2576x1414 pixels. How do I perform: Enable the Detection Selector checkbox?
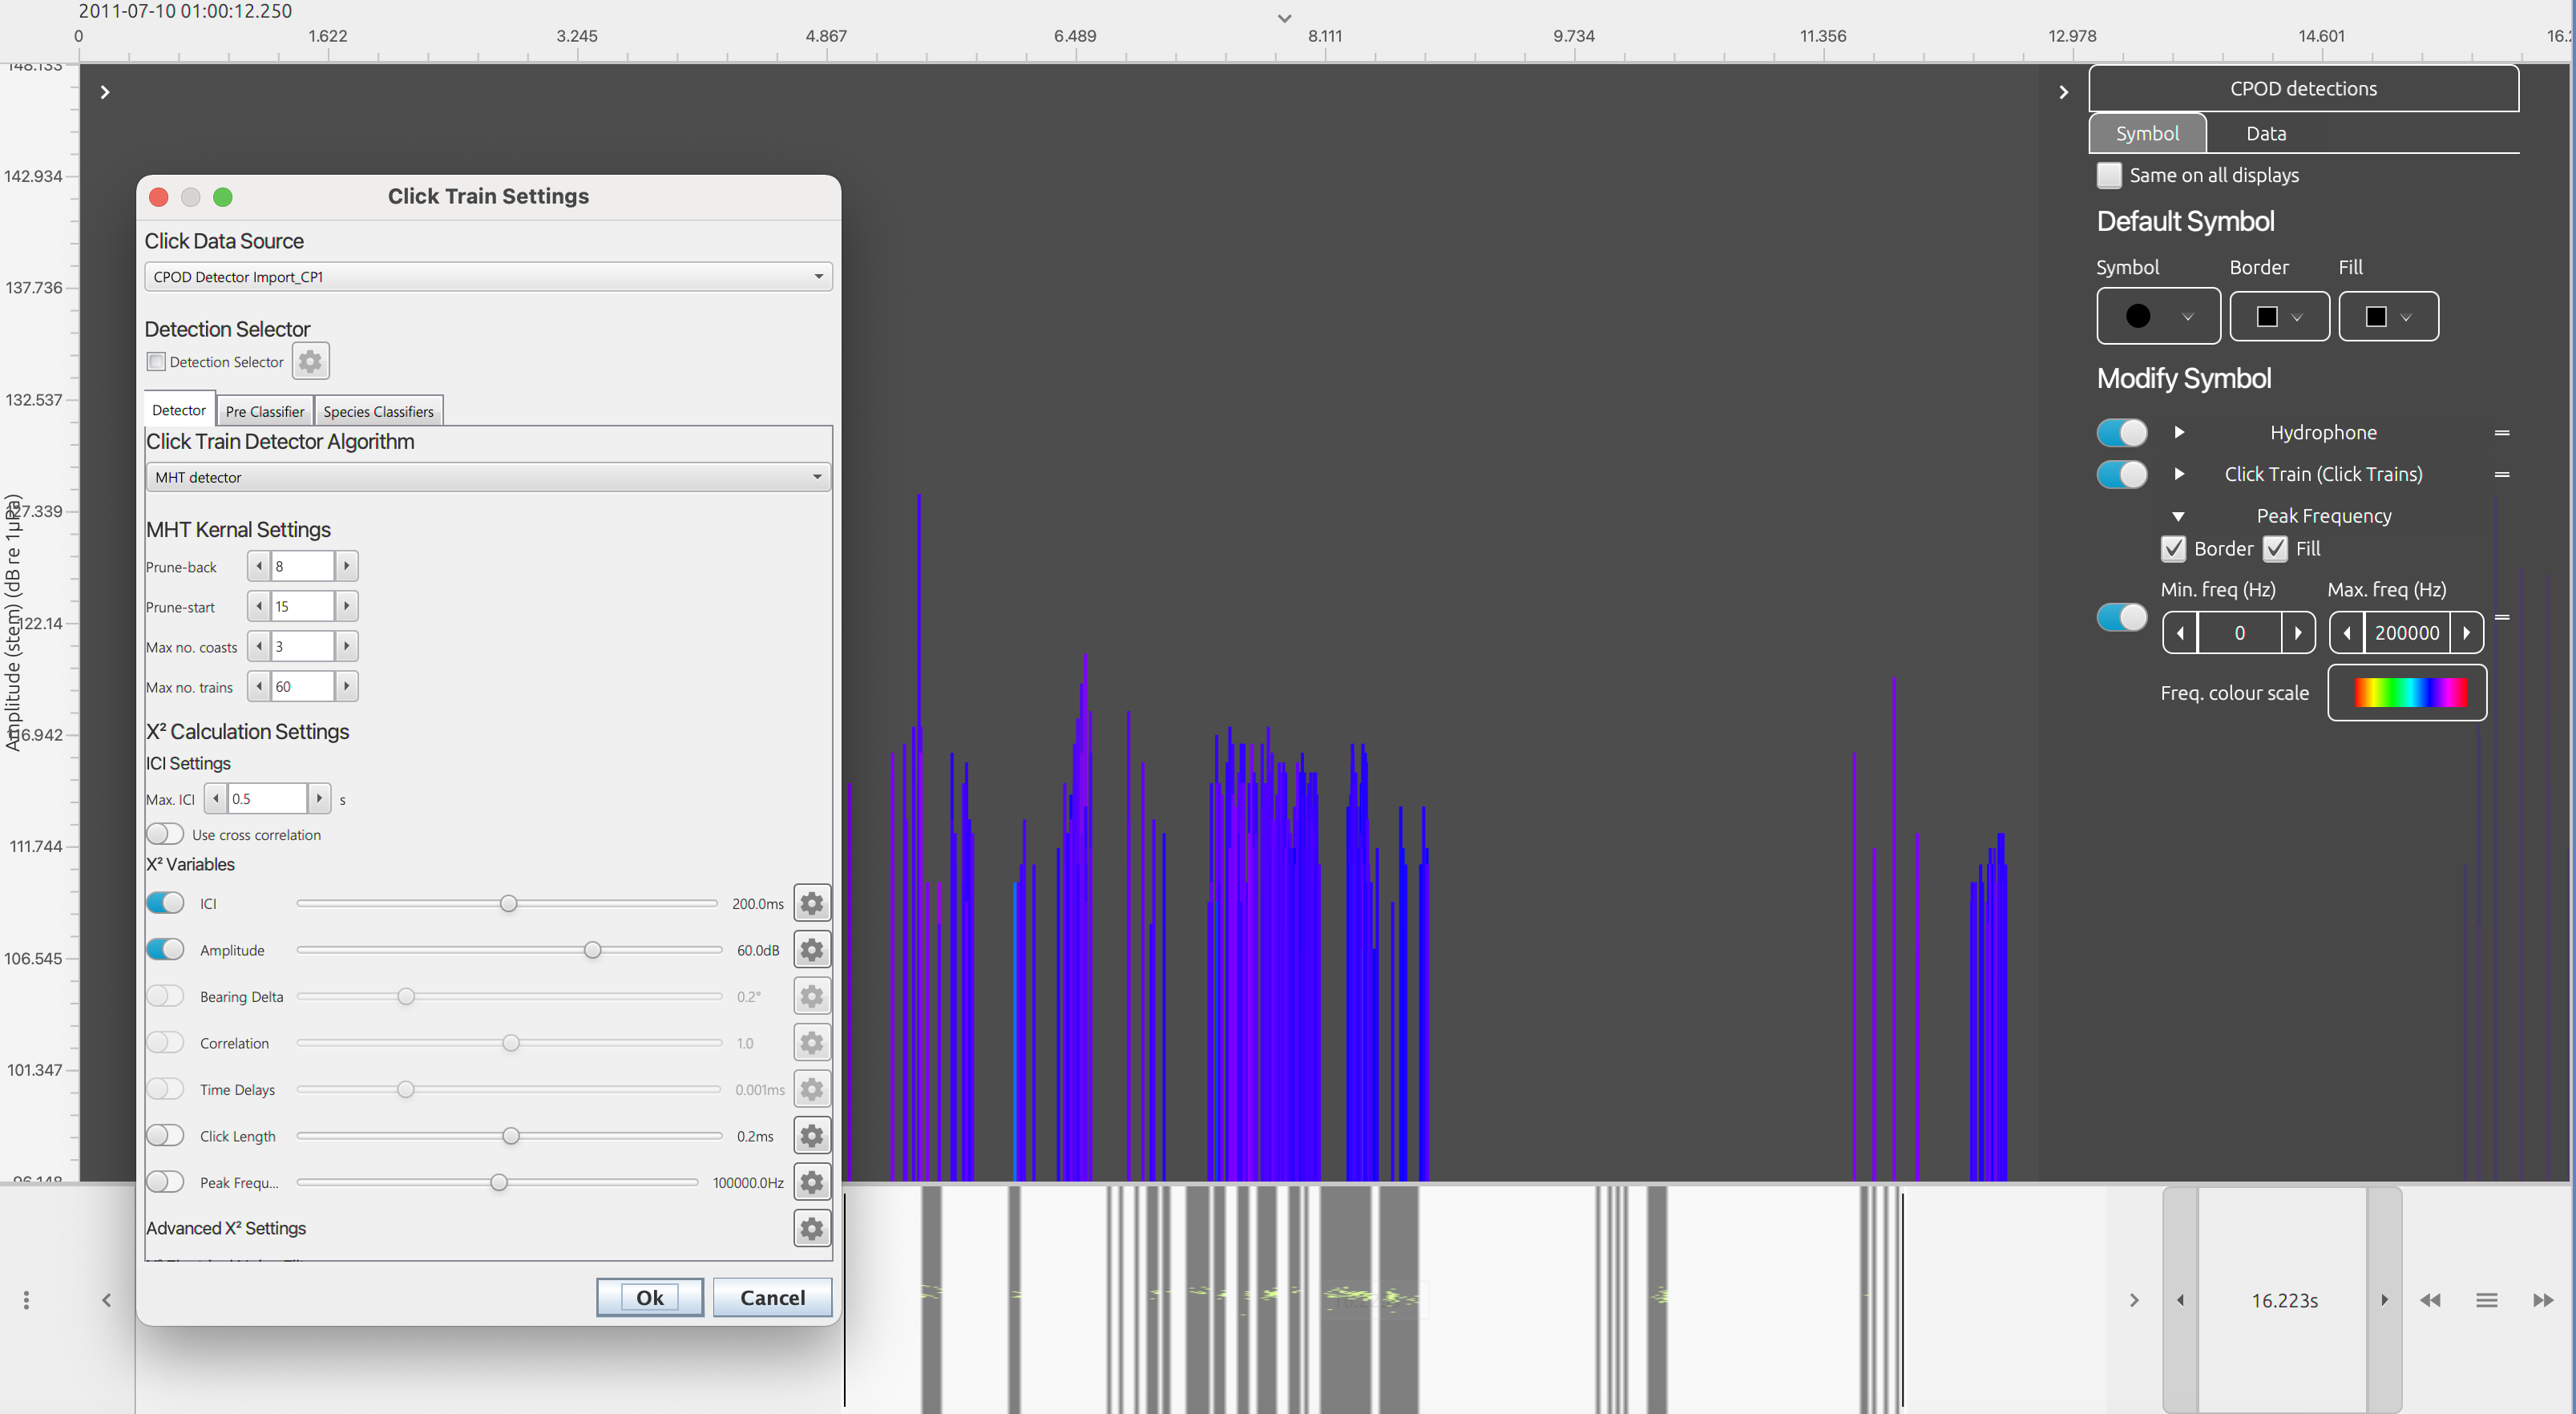pos(156,361)
